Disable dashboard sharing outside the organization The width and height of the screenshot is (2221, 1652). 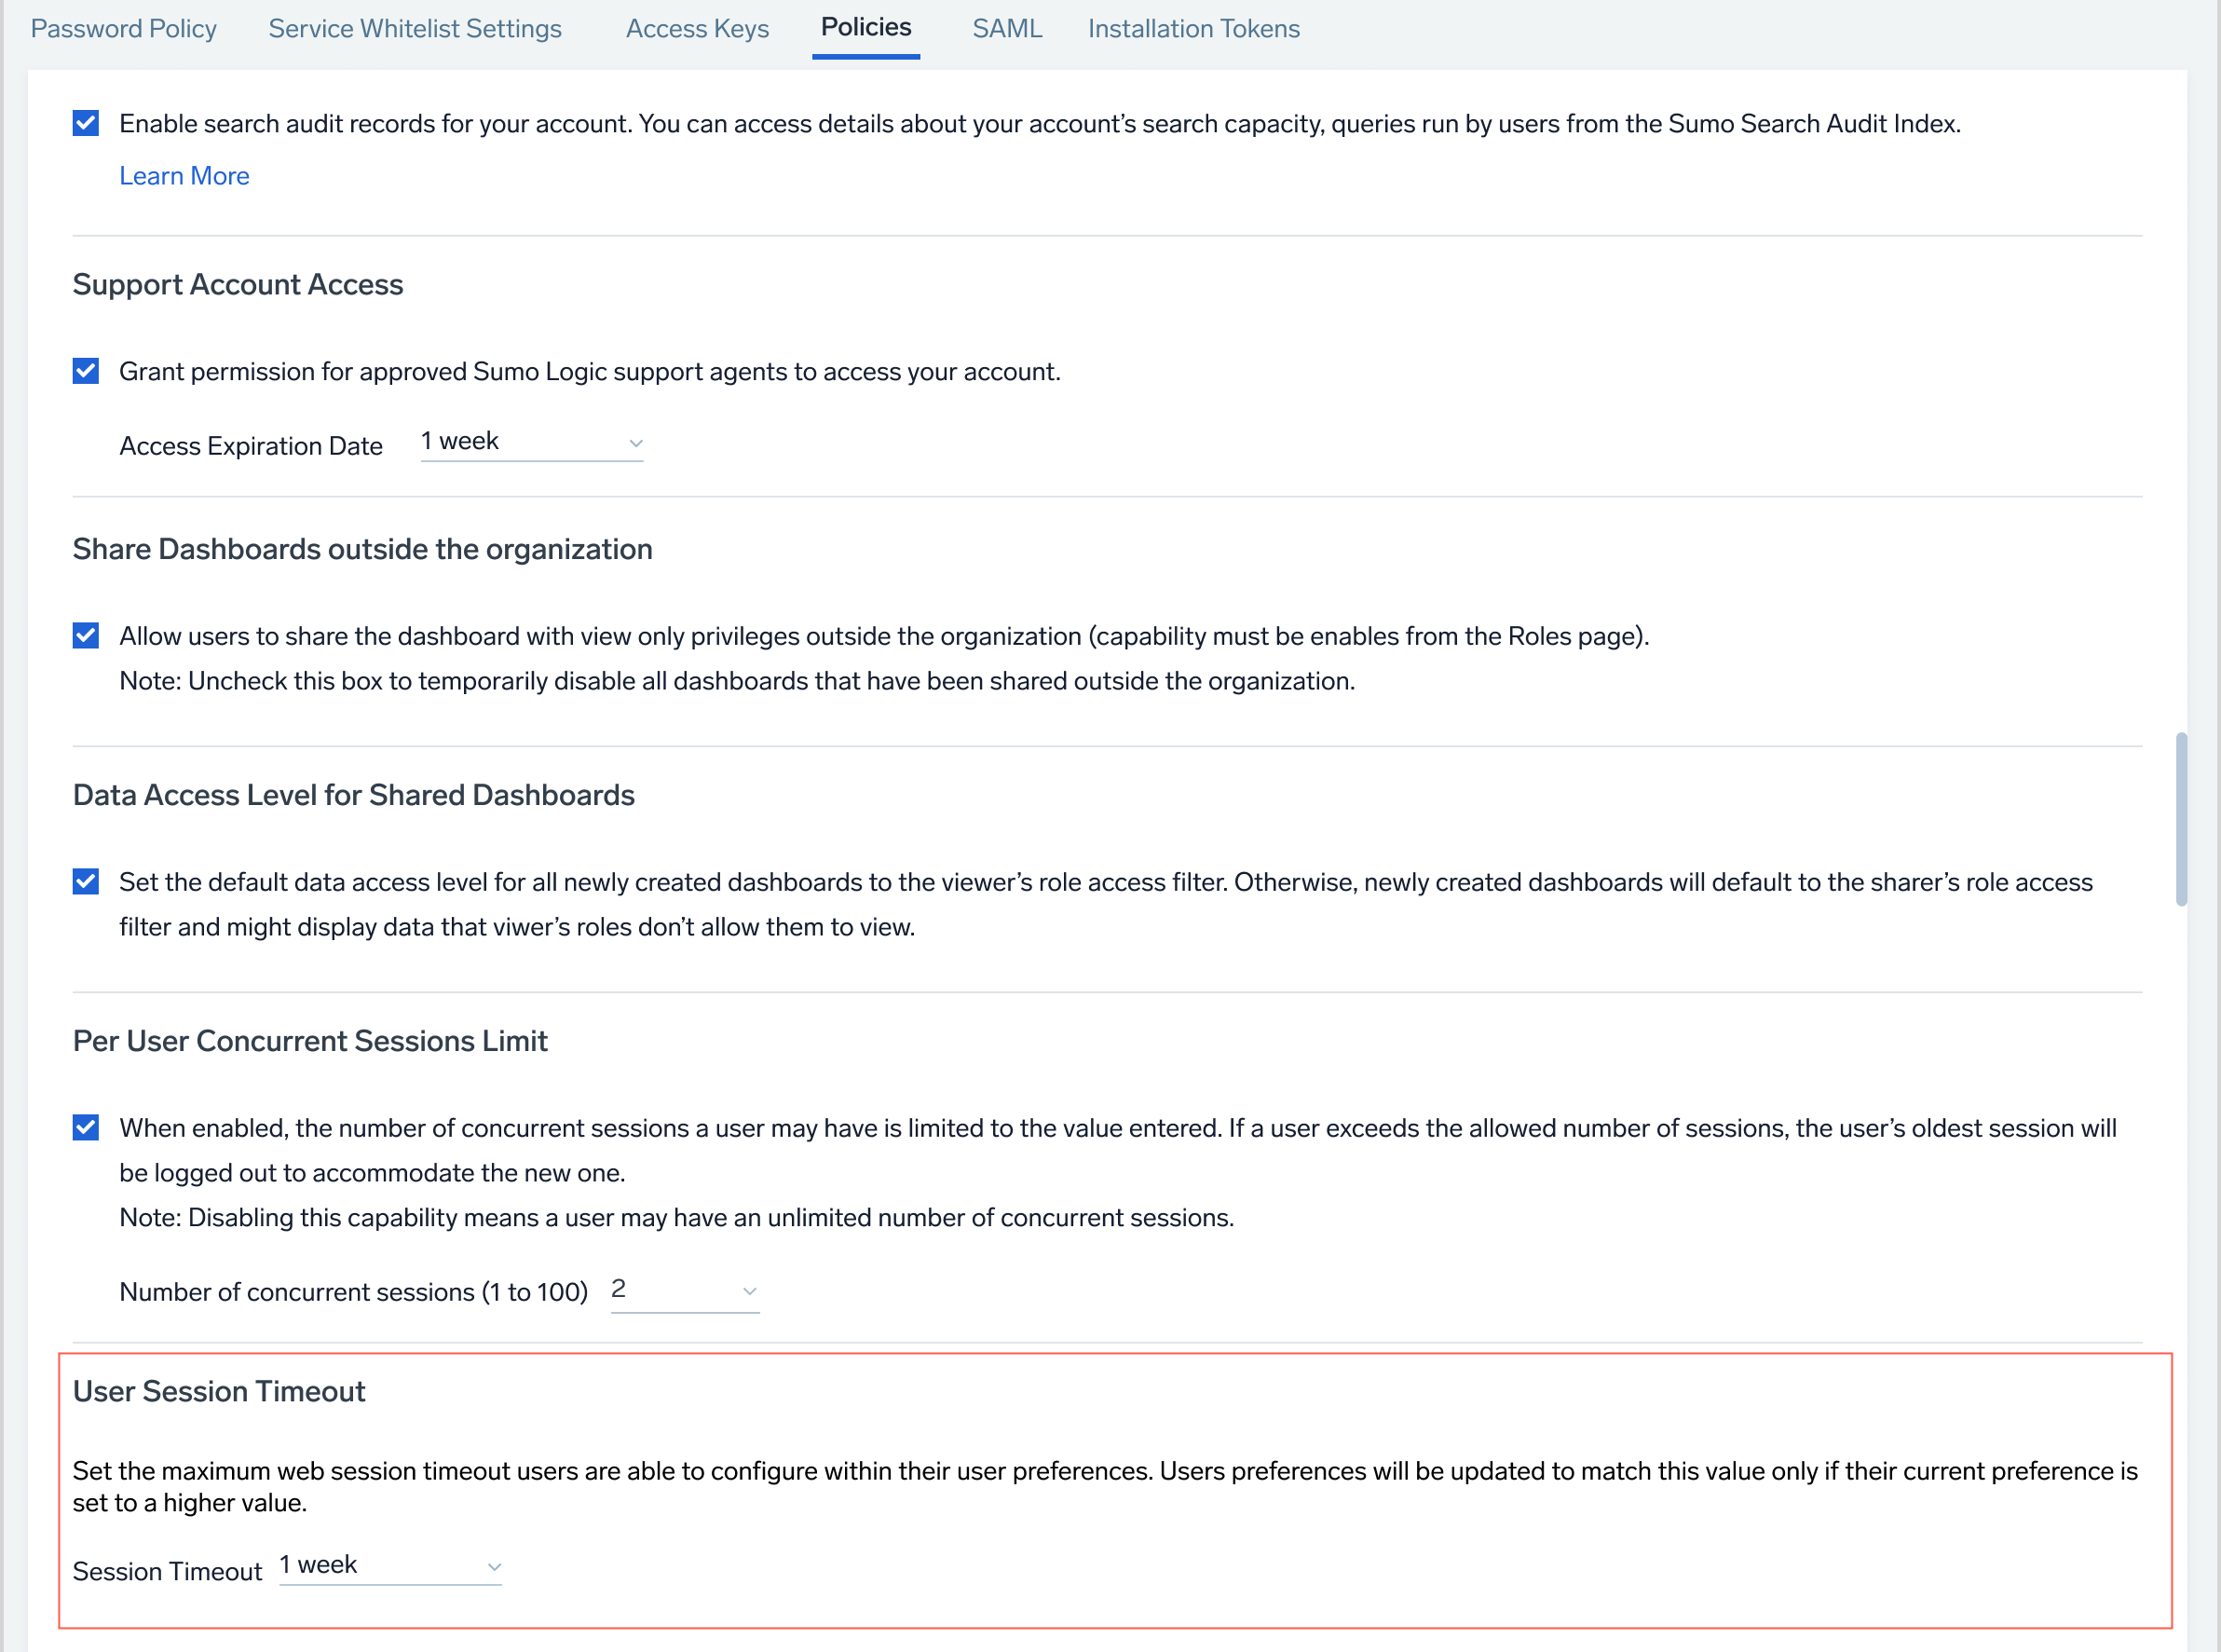(x=85, y=635)
